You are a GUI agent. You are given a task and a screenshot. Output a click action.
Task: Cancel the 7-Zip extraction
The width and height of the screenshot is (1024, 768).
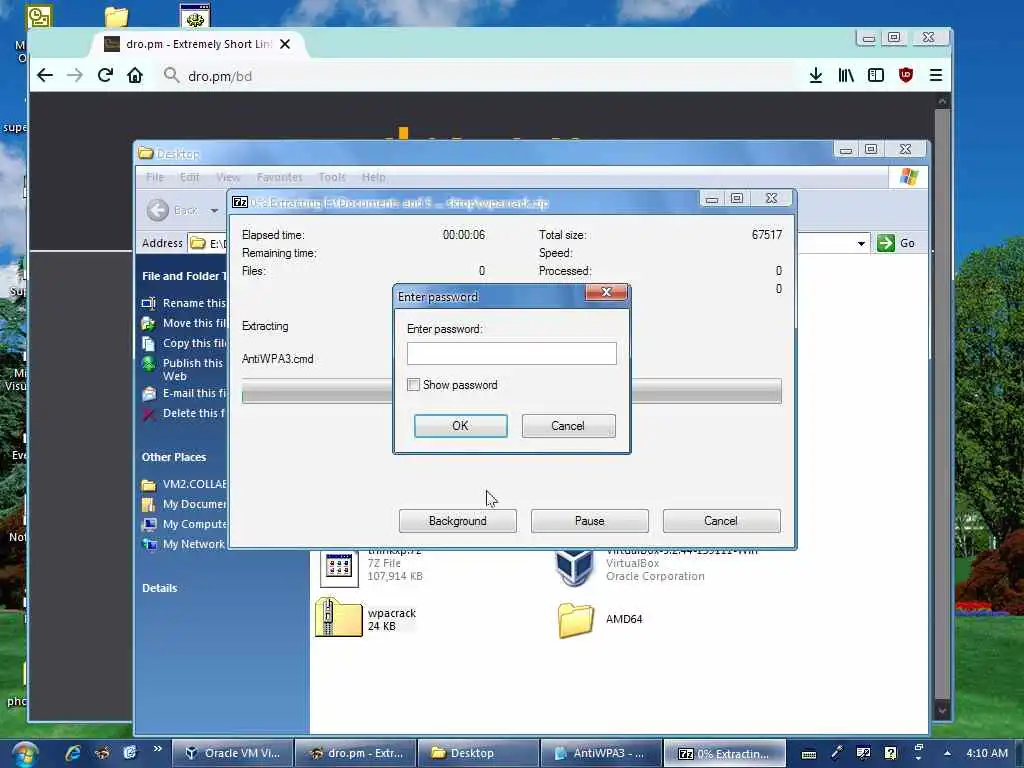[x=721, y=521]
